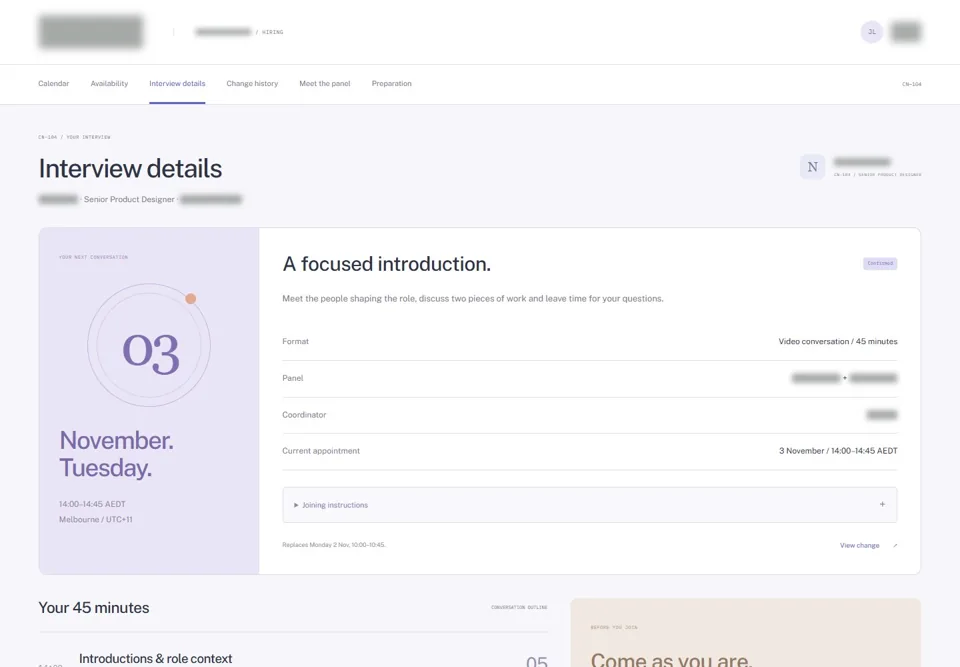Open the Meet the panel tab
Screen dimensions: 960x667
click(325, 84)
